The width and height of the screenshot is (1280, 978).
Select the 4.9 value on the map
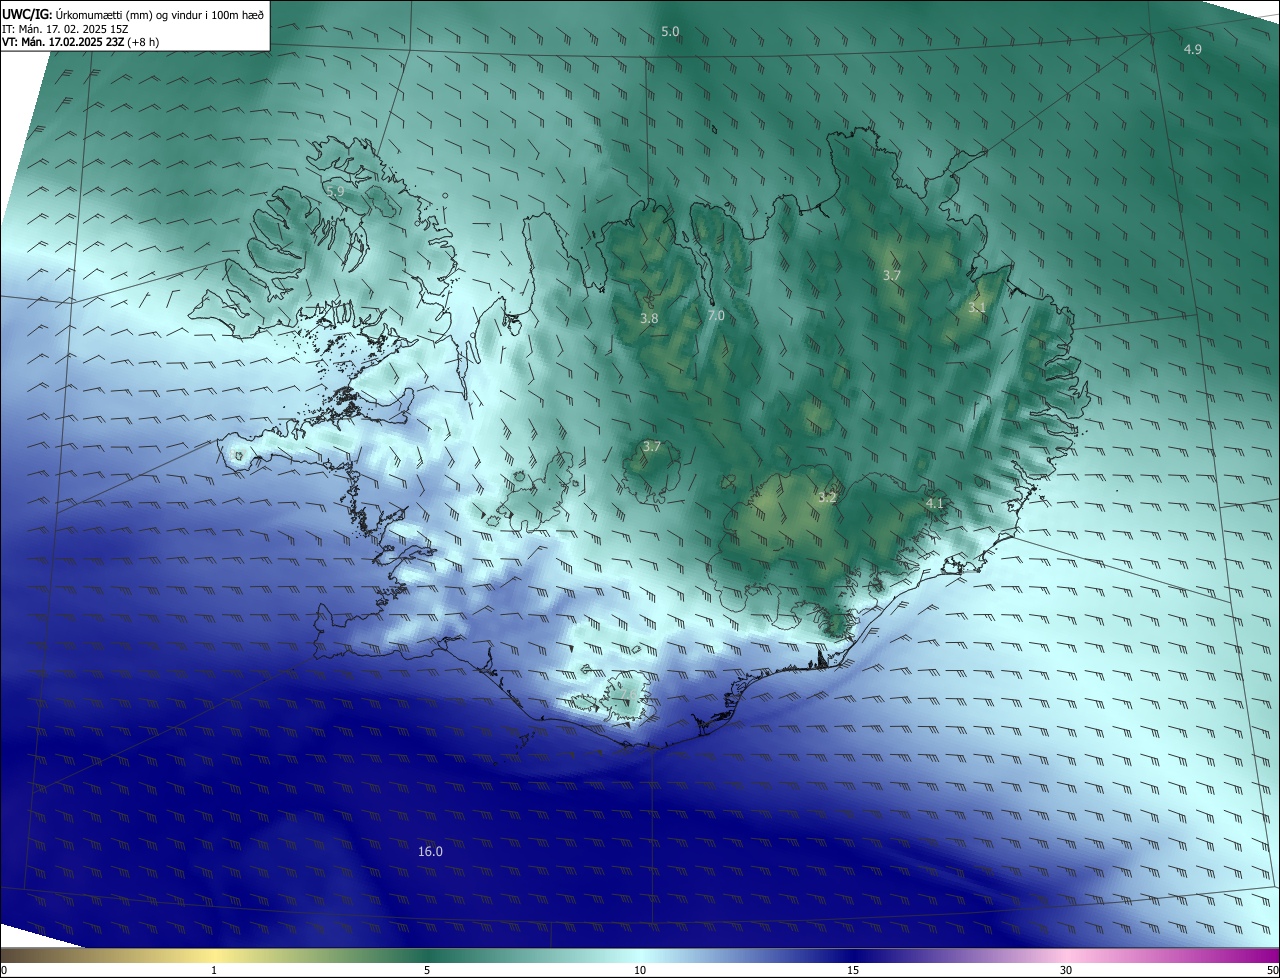(x=1193, y=49)
